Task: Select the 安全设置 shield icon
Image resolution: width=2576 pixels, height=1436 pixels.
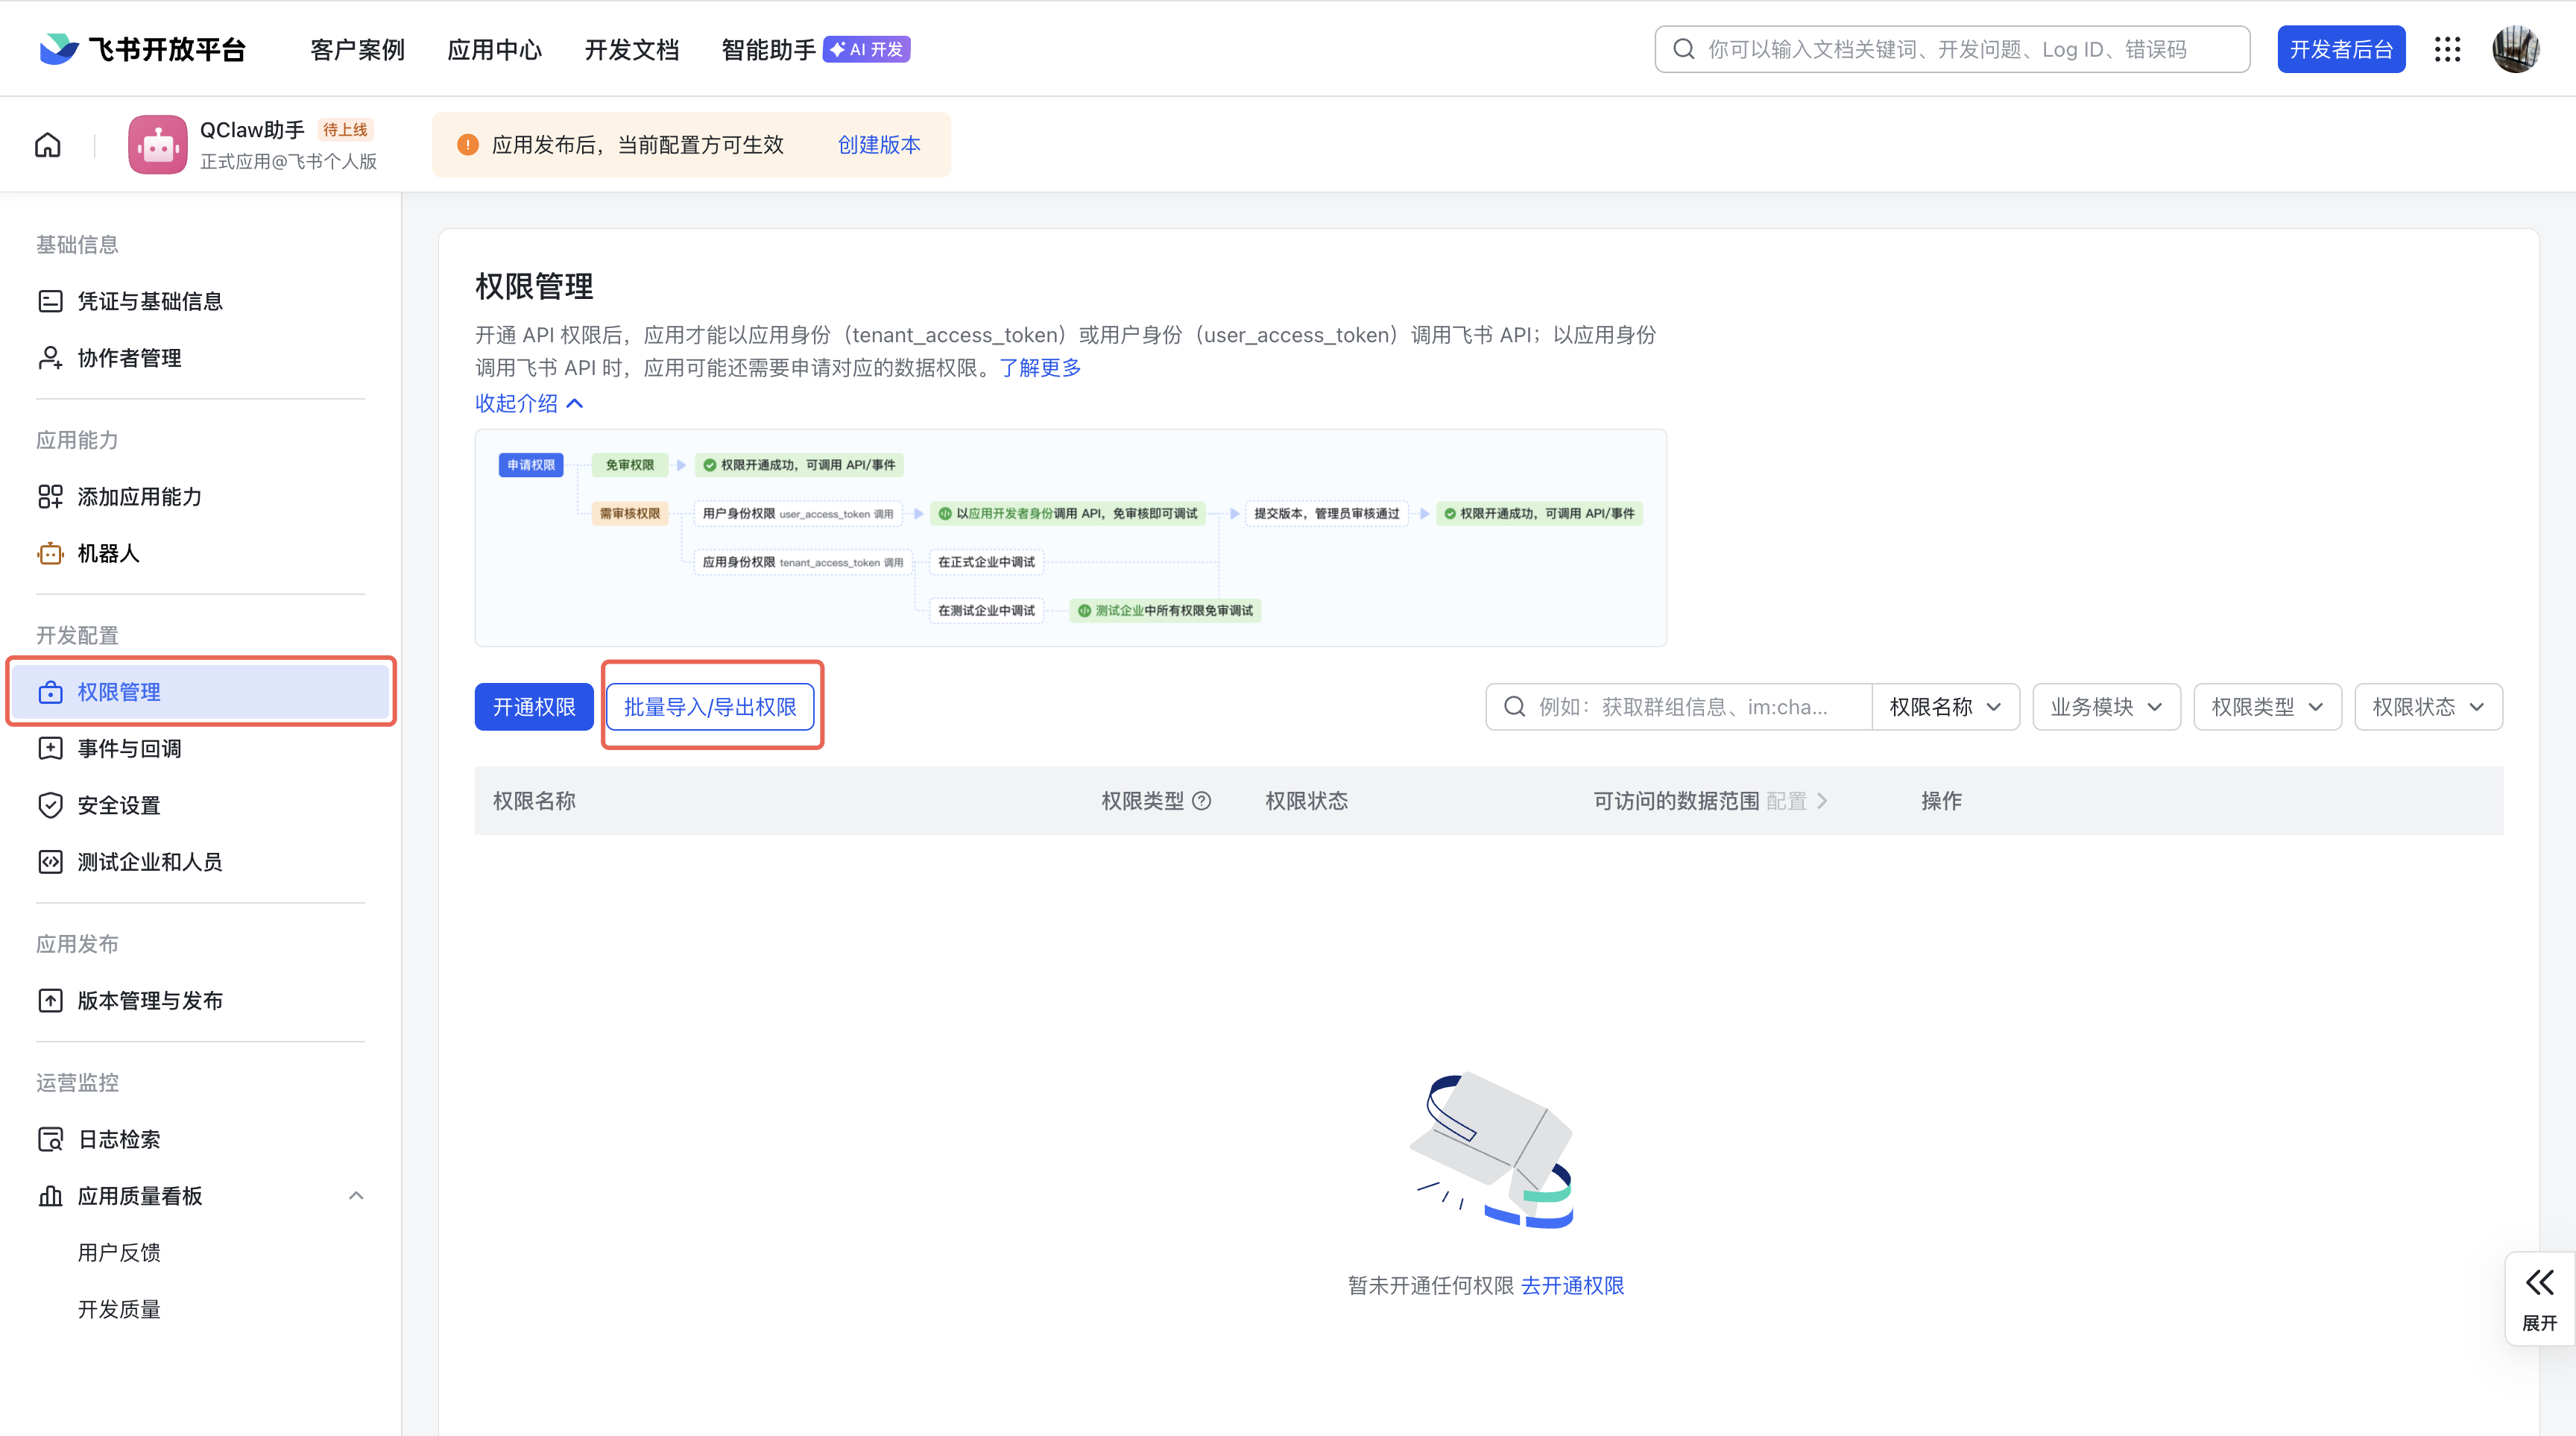Action: (50, 804)
